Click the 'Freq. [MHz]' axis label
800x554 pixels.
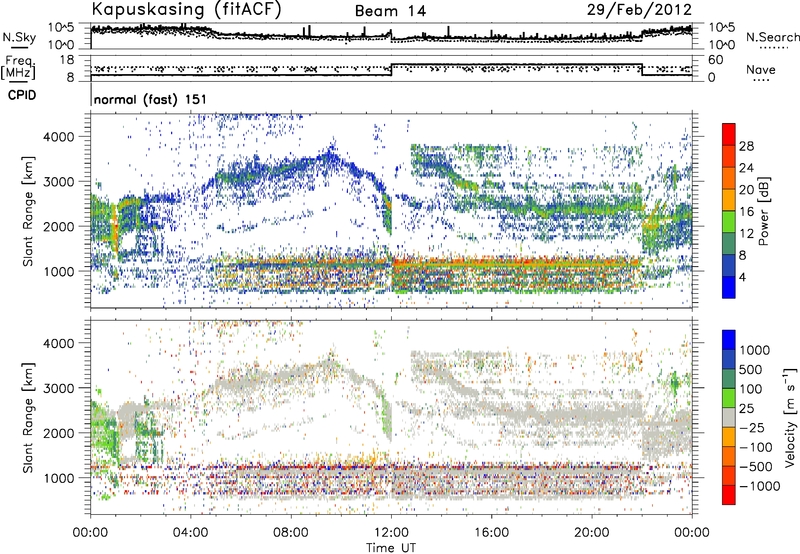pyautogui.click(x=18, y=67)
